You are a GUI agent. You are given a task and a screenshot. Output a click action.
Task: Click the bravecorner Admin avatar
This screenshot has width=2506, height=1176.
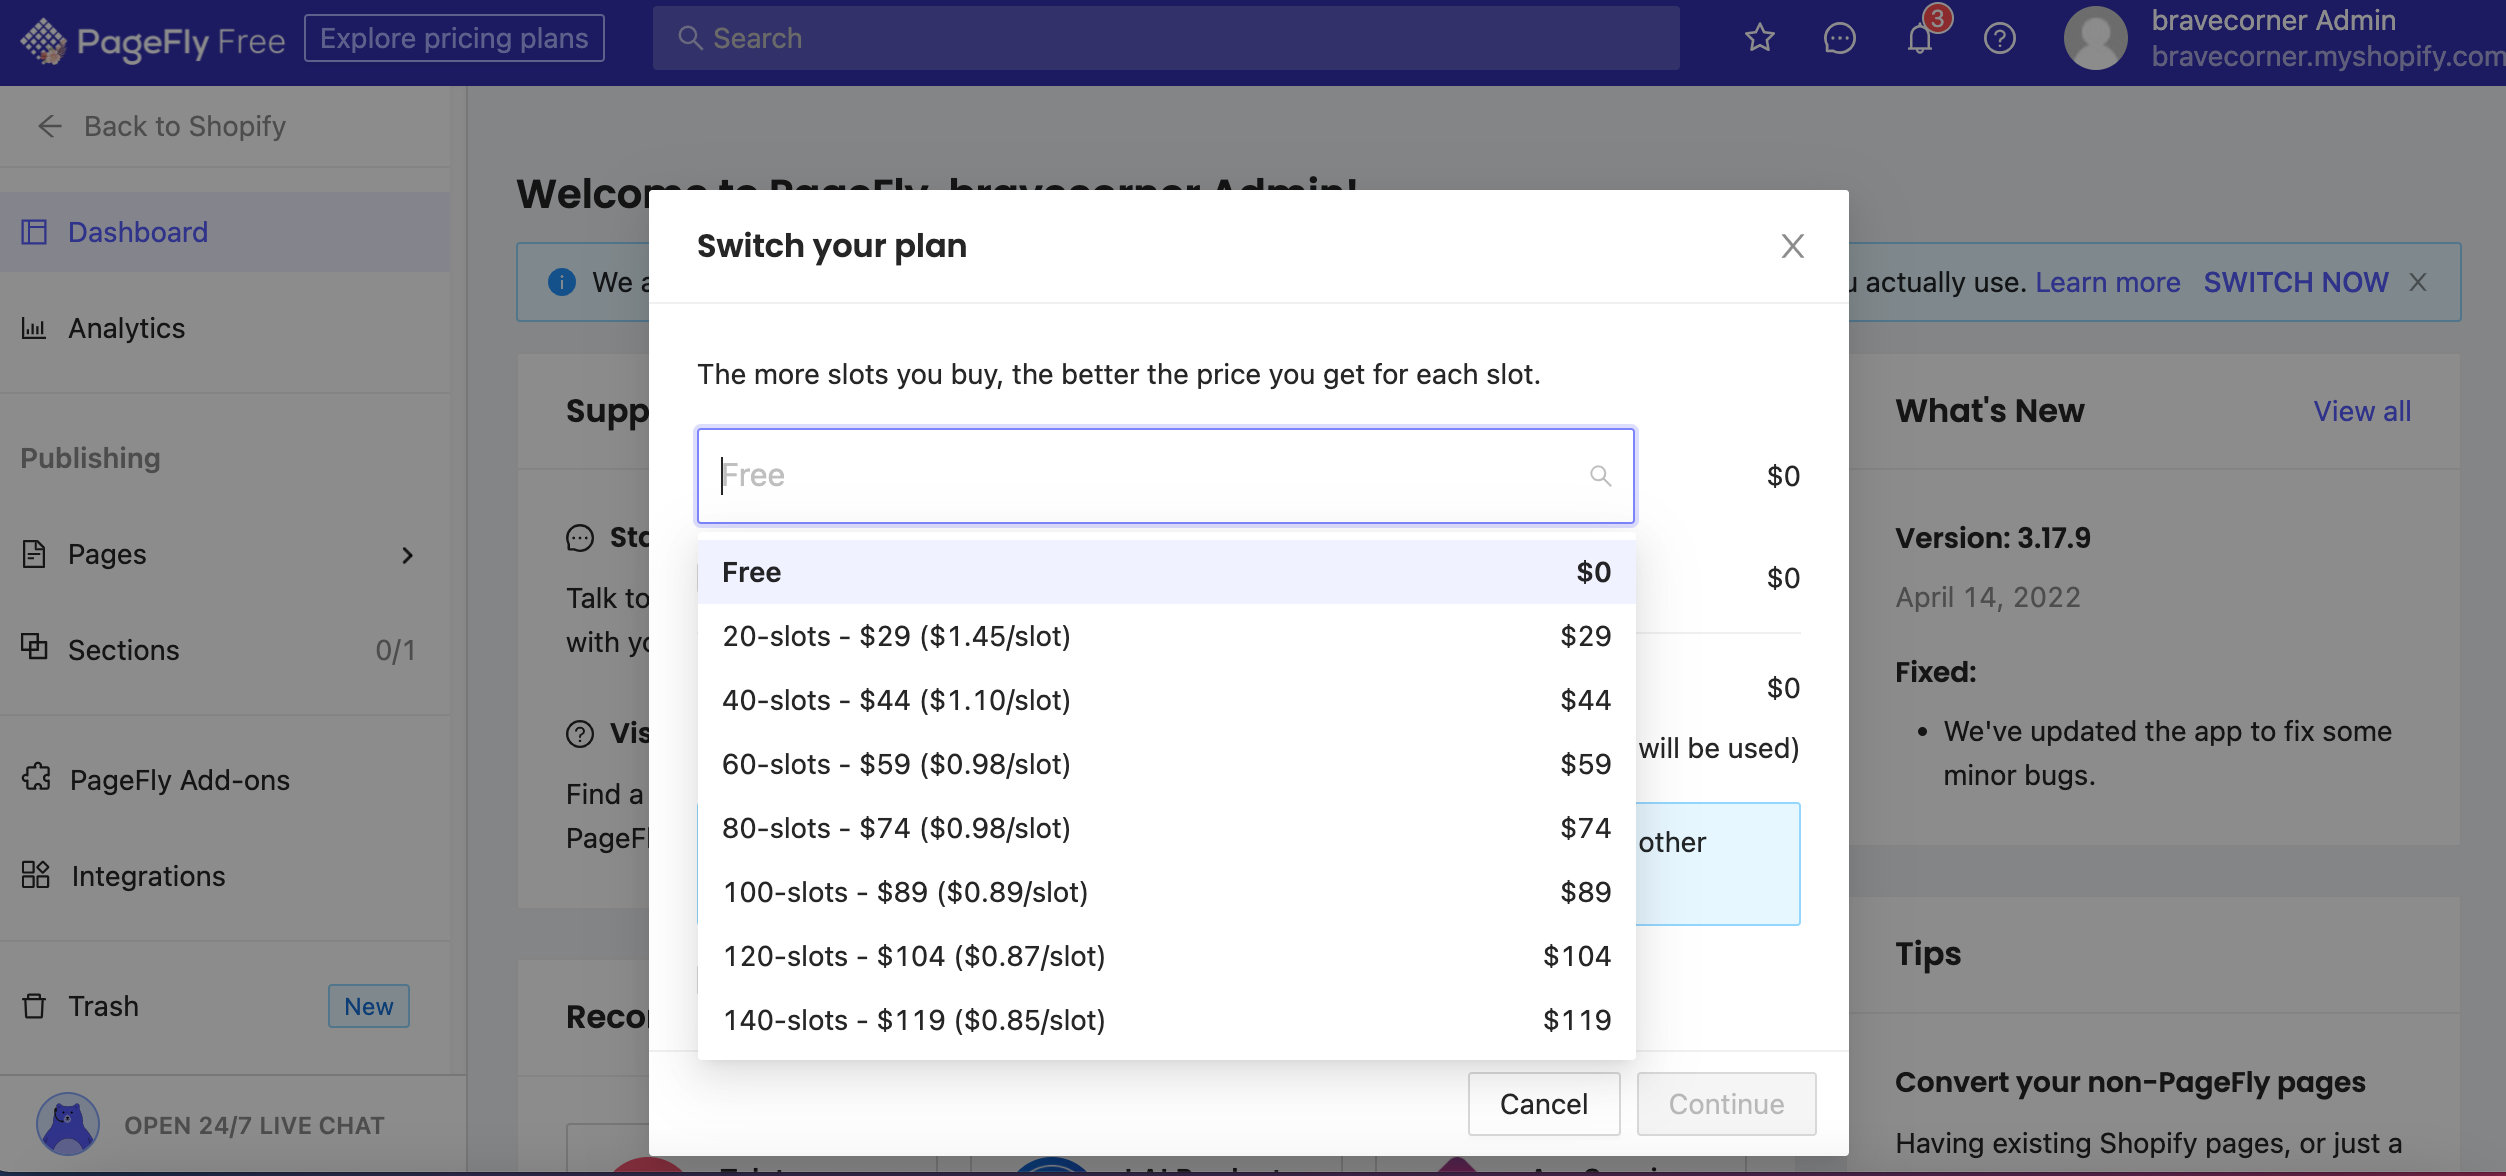click(2096, 38)
